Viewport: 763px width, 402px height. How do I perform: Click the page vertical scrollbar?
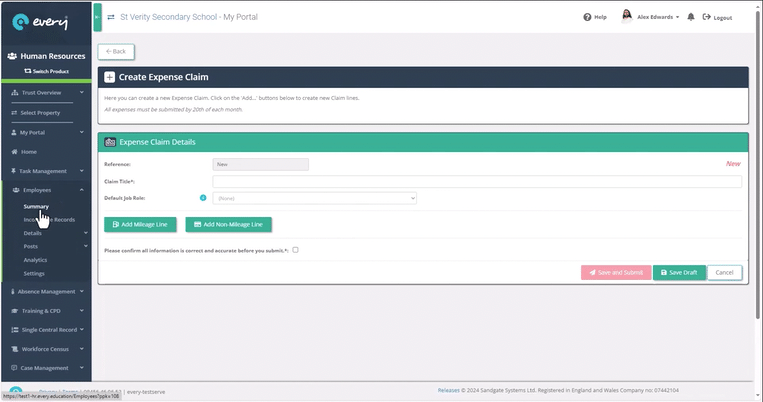(x=757, y=165)
